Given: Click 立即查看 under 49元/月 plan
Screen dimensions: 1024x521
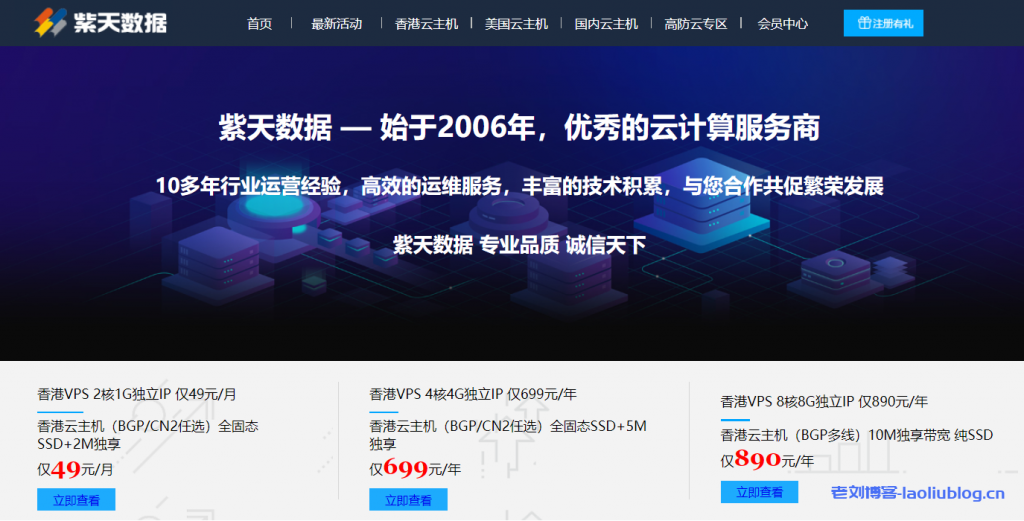Looking at the screenshot, I should [76, 500].
